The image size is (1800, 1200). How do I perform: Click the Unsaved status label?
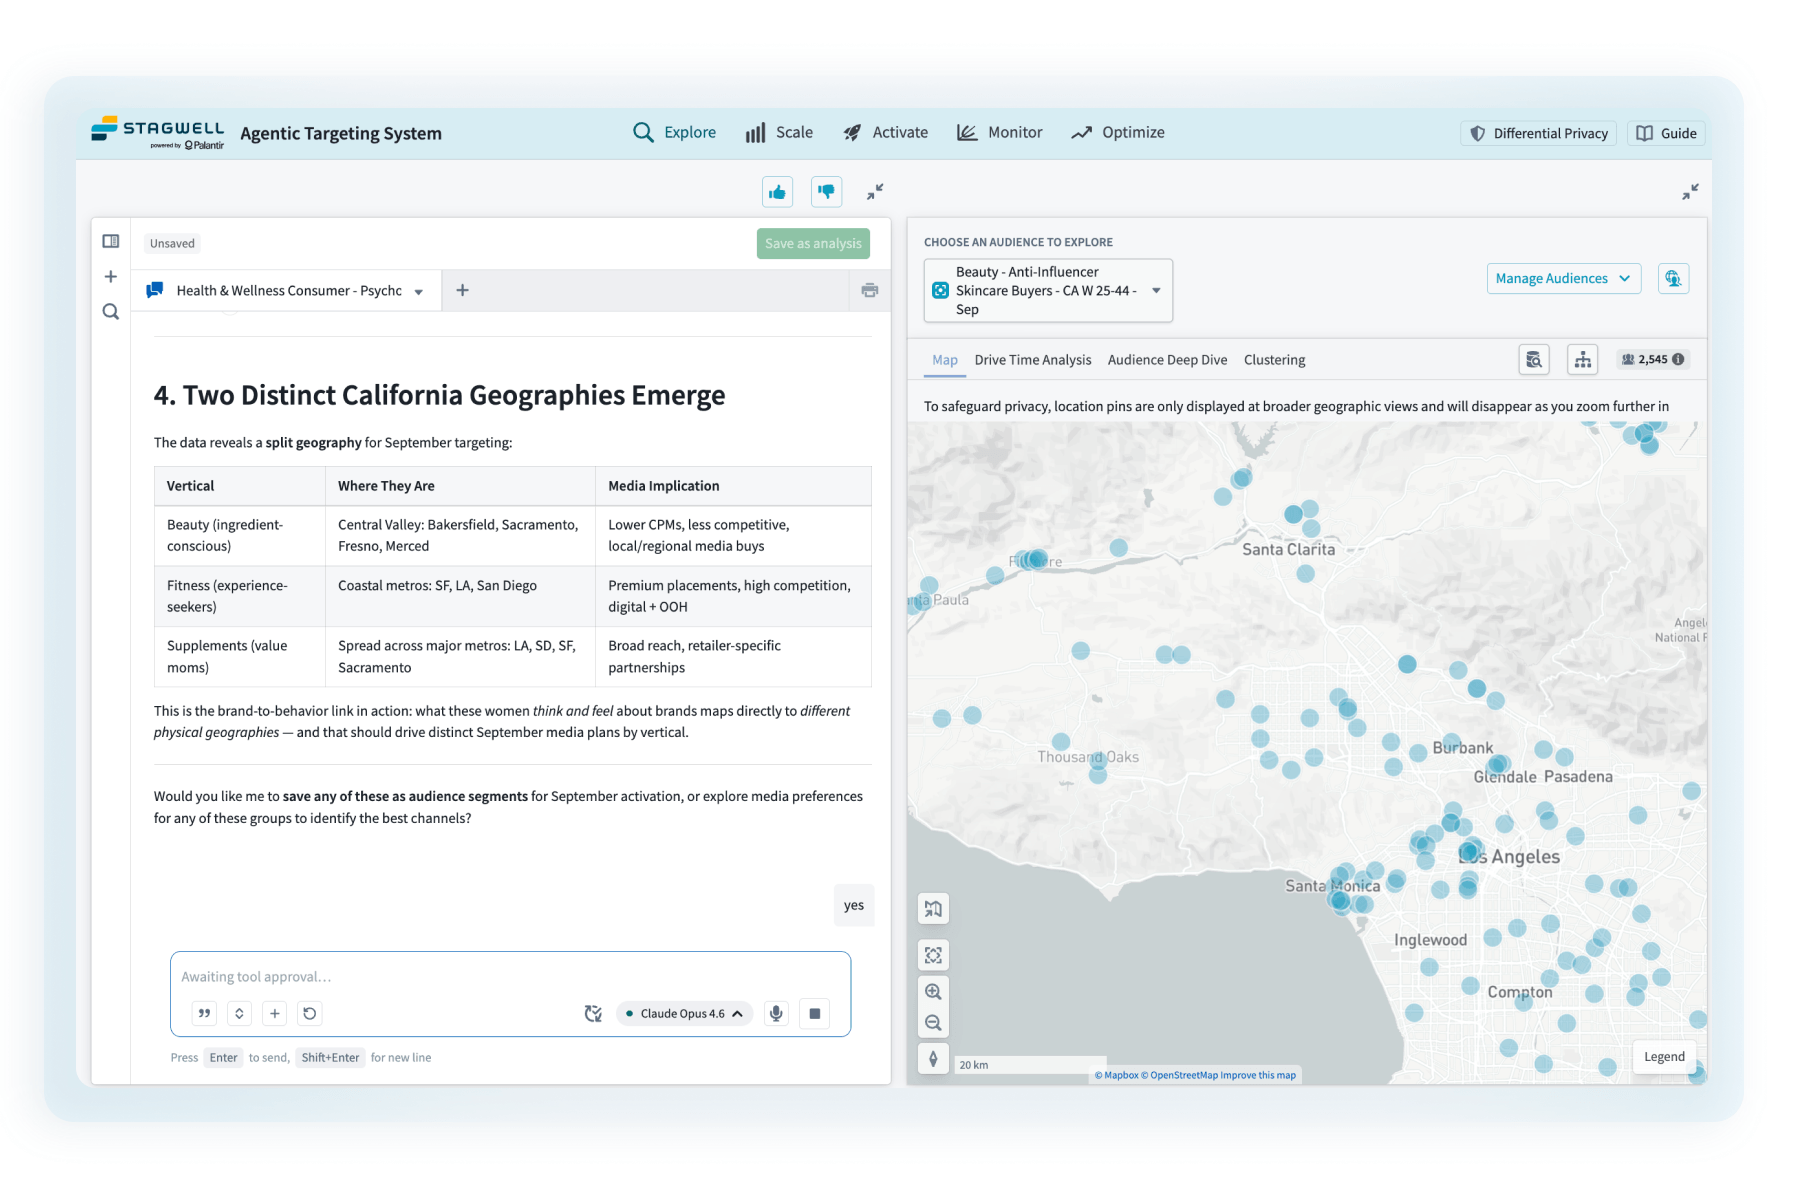point(172,243)
